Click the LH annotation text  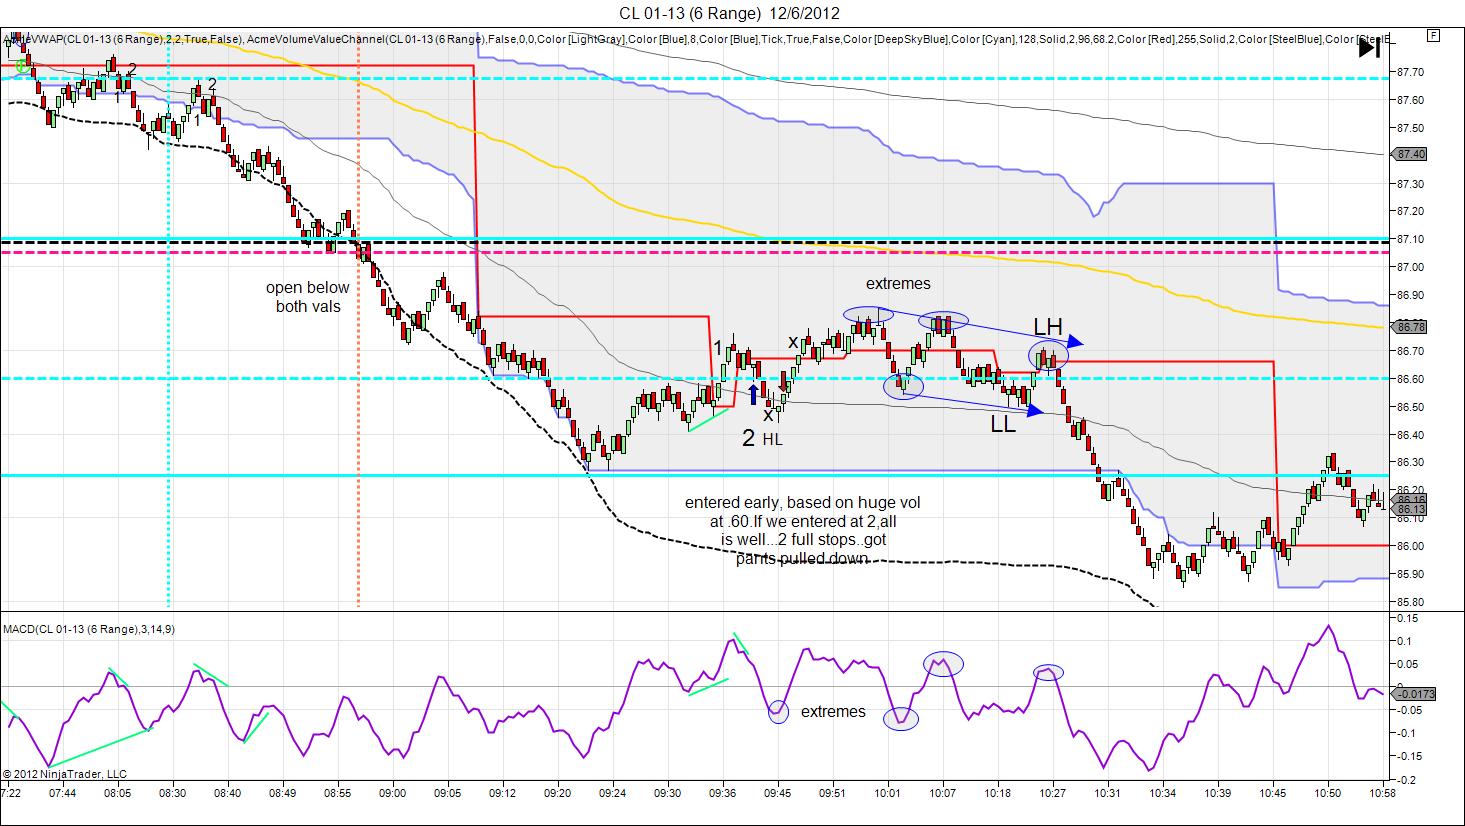tap(1048, 327)
